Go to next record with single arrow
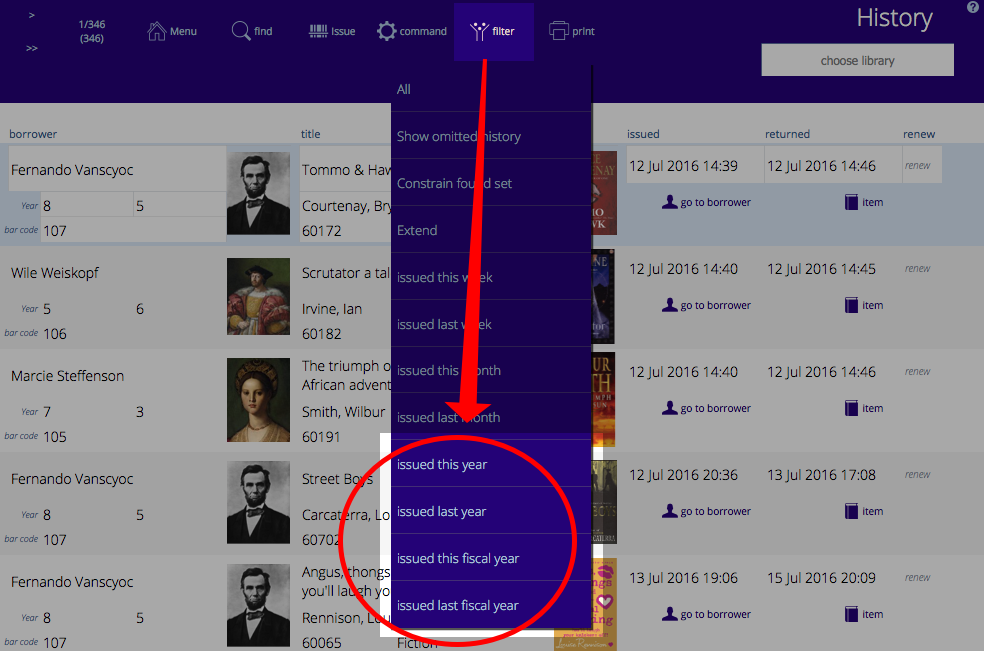Screen dimensions: 984x651 (32, 16)
